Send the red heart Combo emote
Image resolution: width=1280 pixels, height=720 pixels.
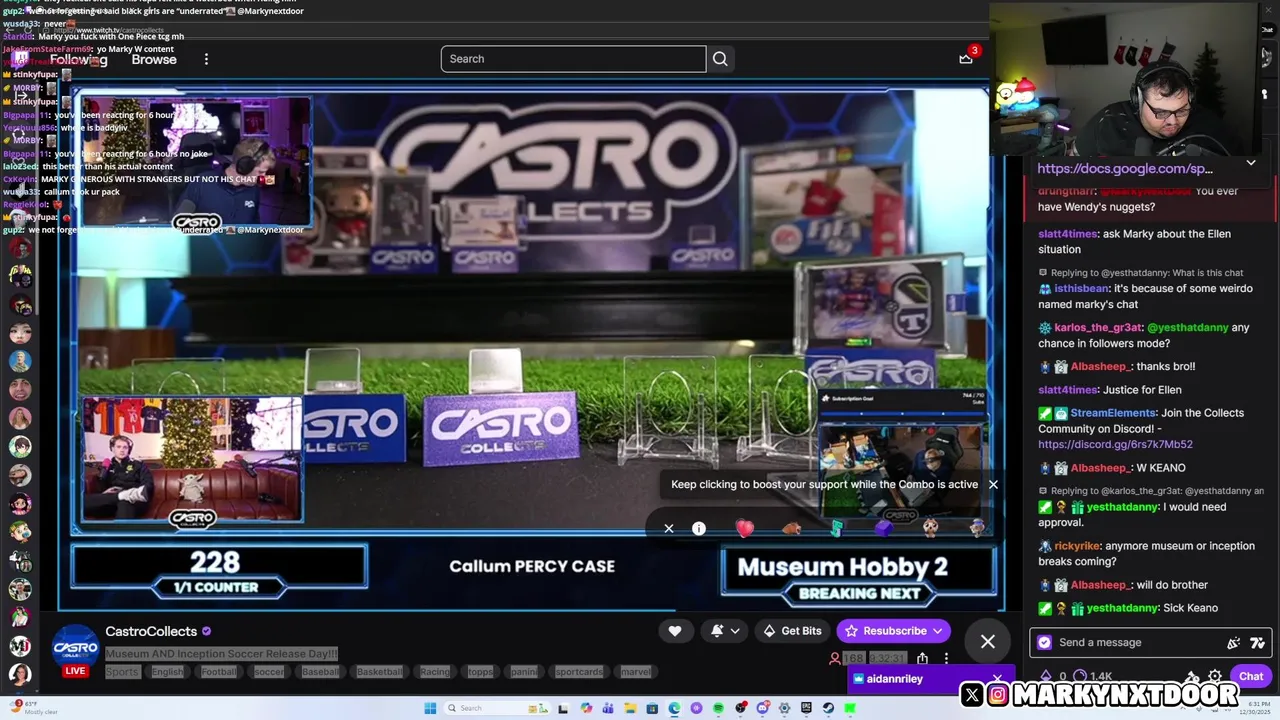tap(745, 528)
